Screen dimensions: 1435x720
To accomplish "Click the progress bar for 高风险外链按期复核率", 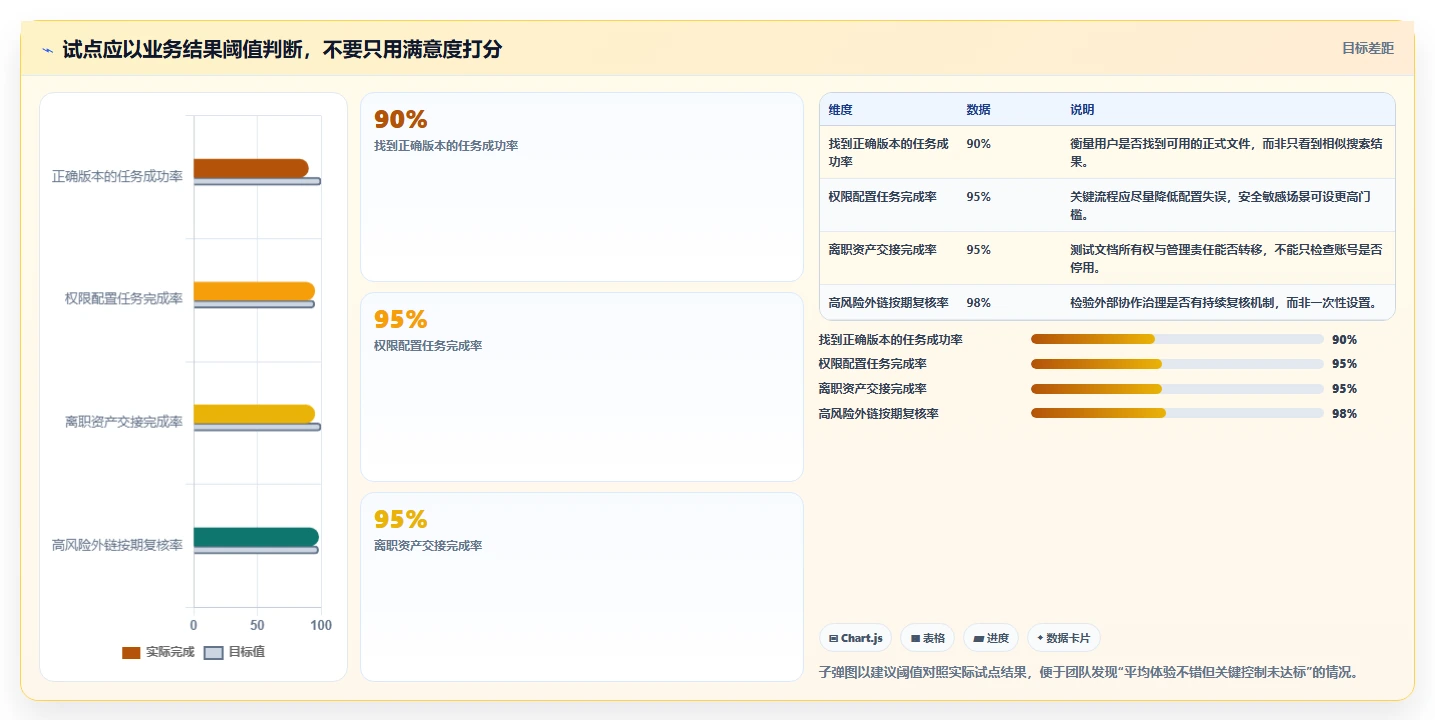I will pos(1177,413).
